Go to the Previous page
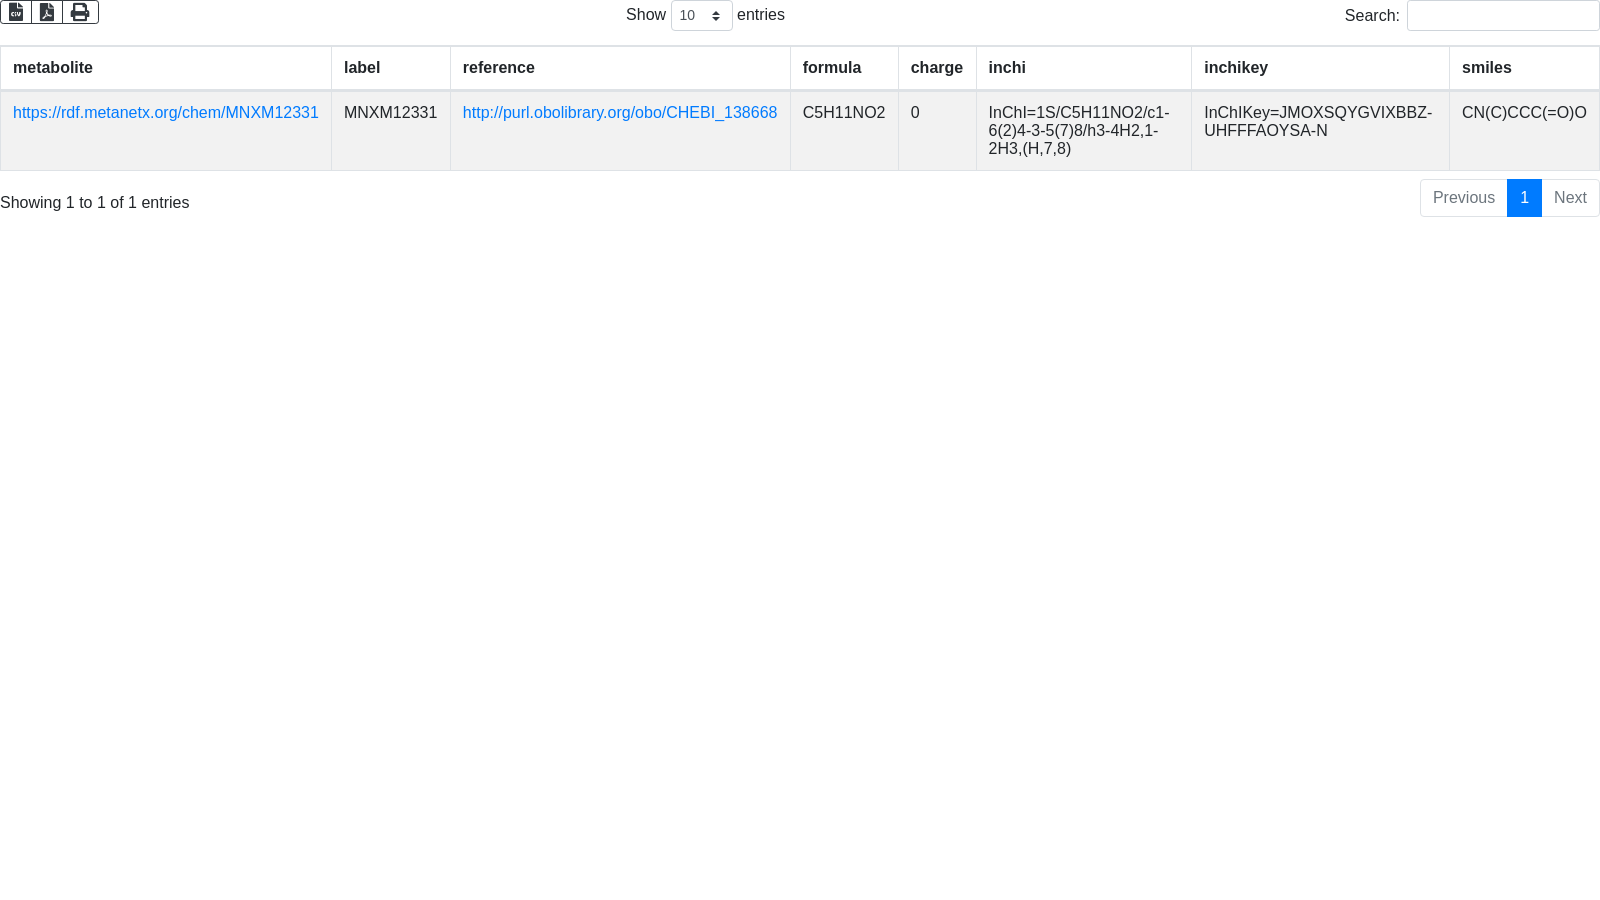This screenshot has width=1600, height=900. [x=1463, y=198]
